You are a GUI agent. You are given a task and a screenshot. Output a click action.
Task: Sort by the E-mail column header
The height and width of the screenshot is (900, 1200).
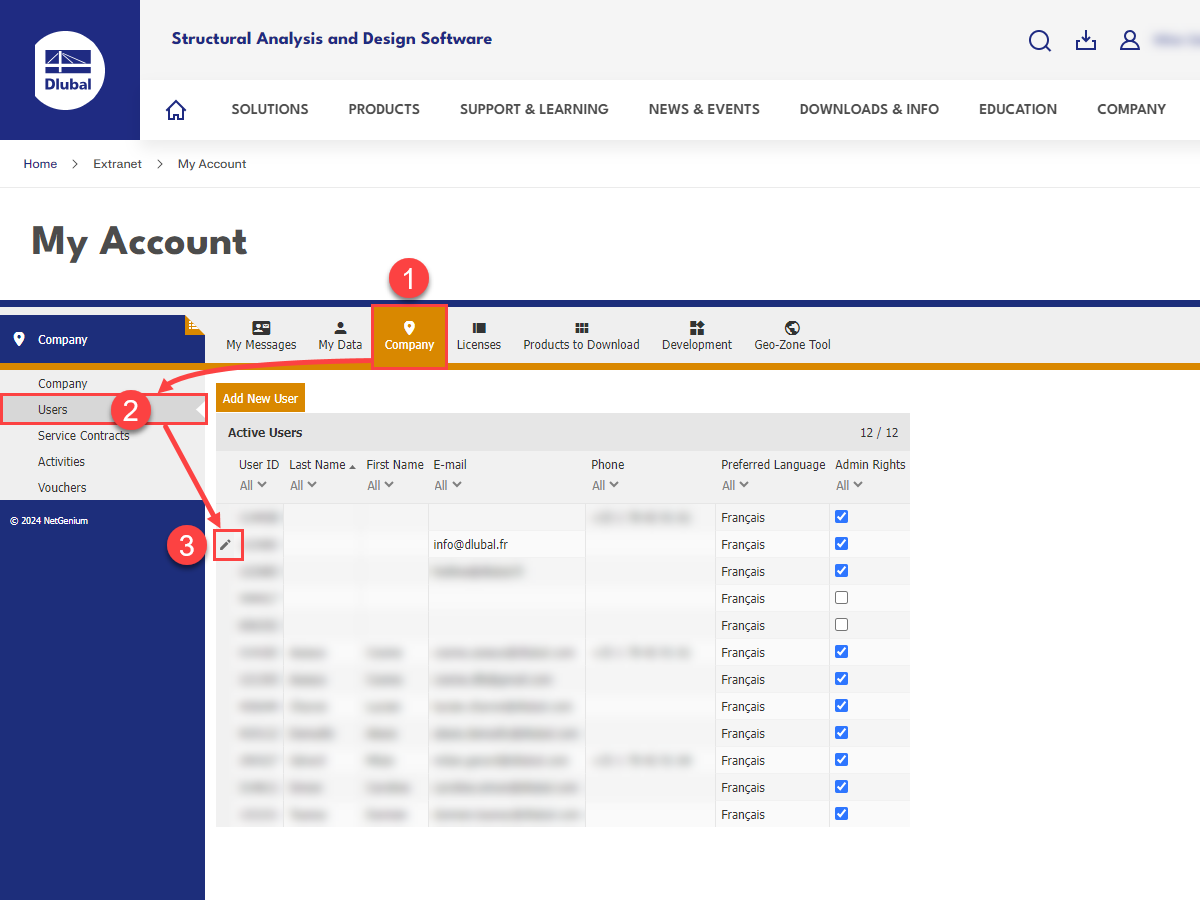click(x=450, y=465)
